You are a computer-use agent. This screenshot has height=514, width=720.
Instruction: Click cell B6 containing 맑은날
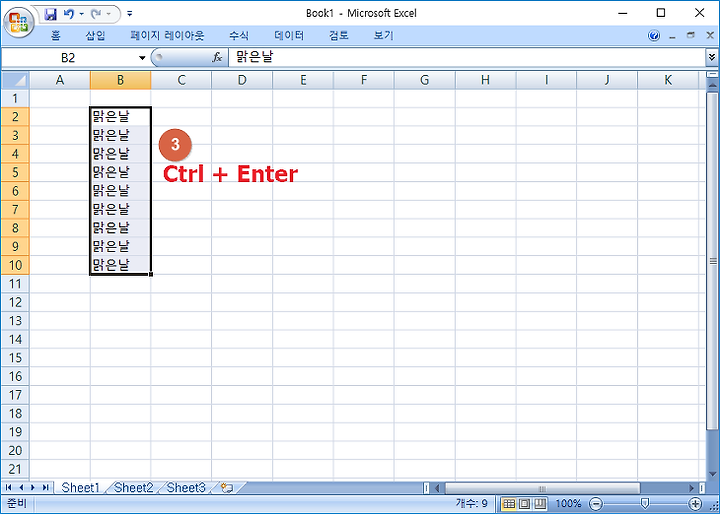(x=120, y=191)
